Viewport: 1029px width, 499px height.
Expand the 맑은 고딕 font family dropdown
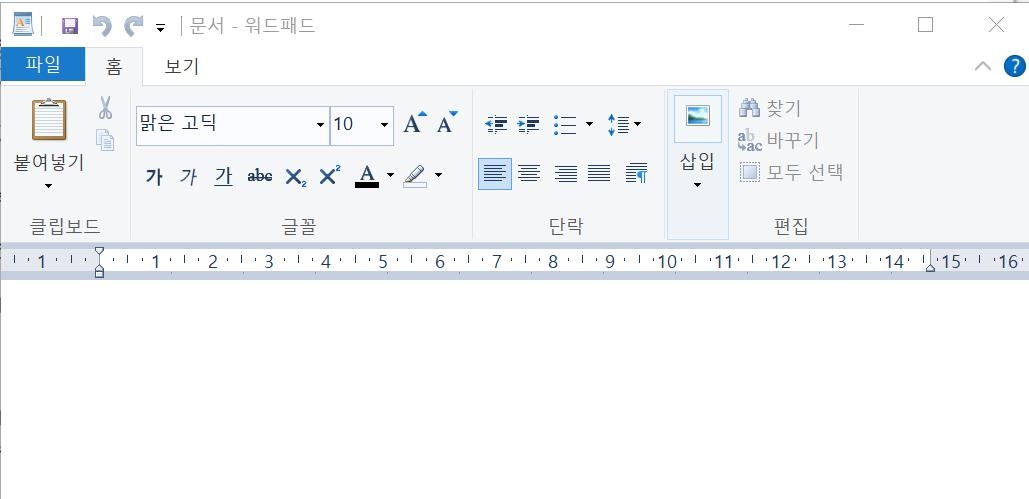point(320,125)
